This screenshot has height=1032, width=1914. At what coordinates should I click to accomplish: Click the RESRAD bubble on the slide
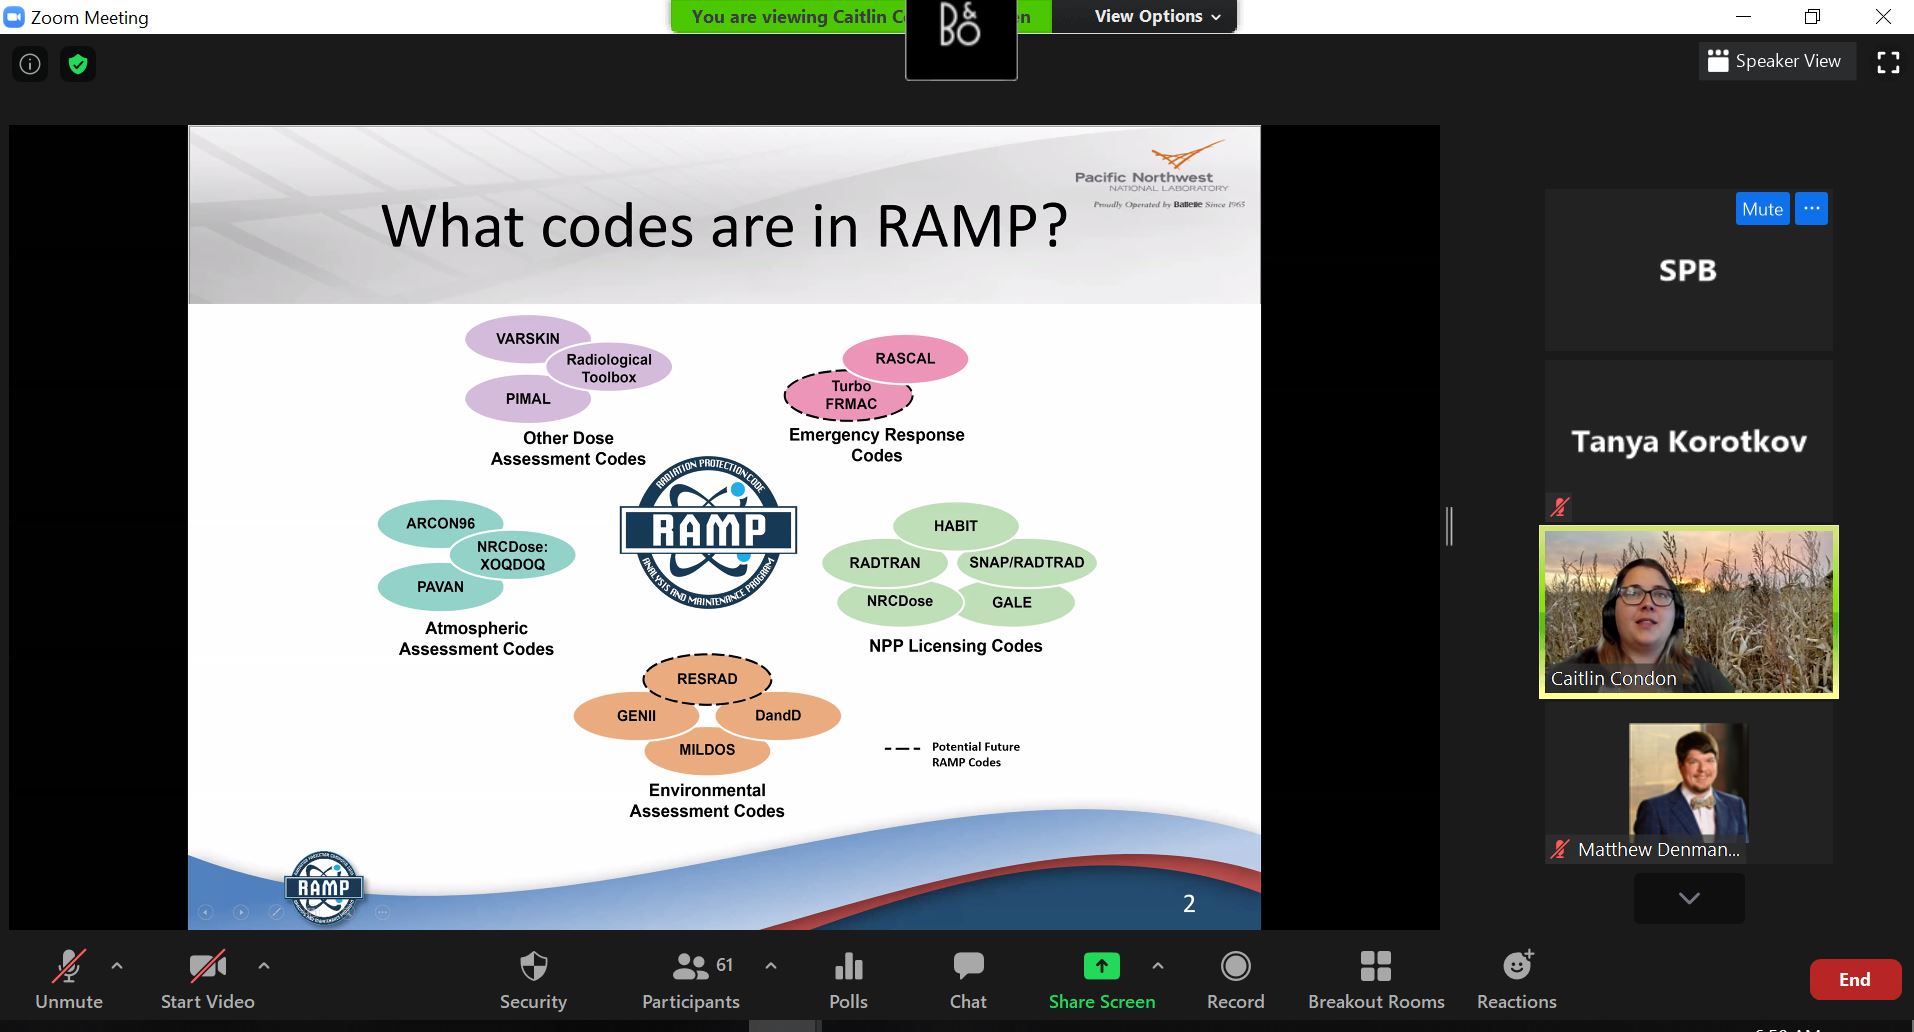pos(707,679)
